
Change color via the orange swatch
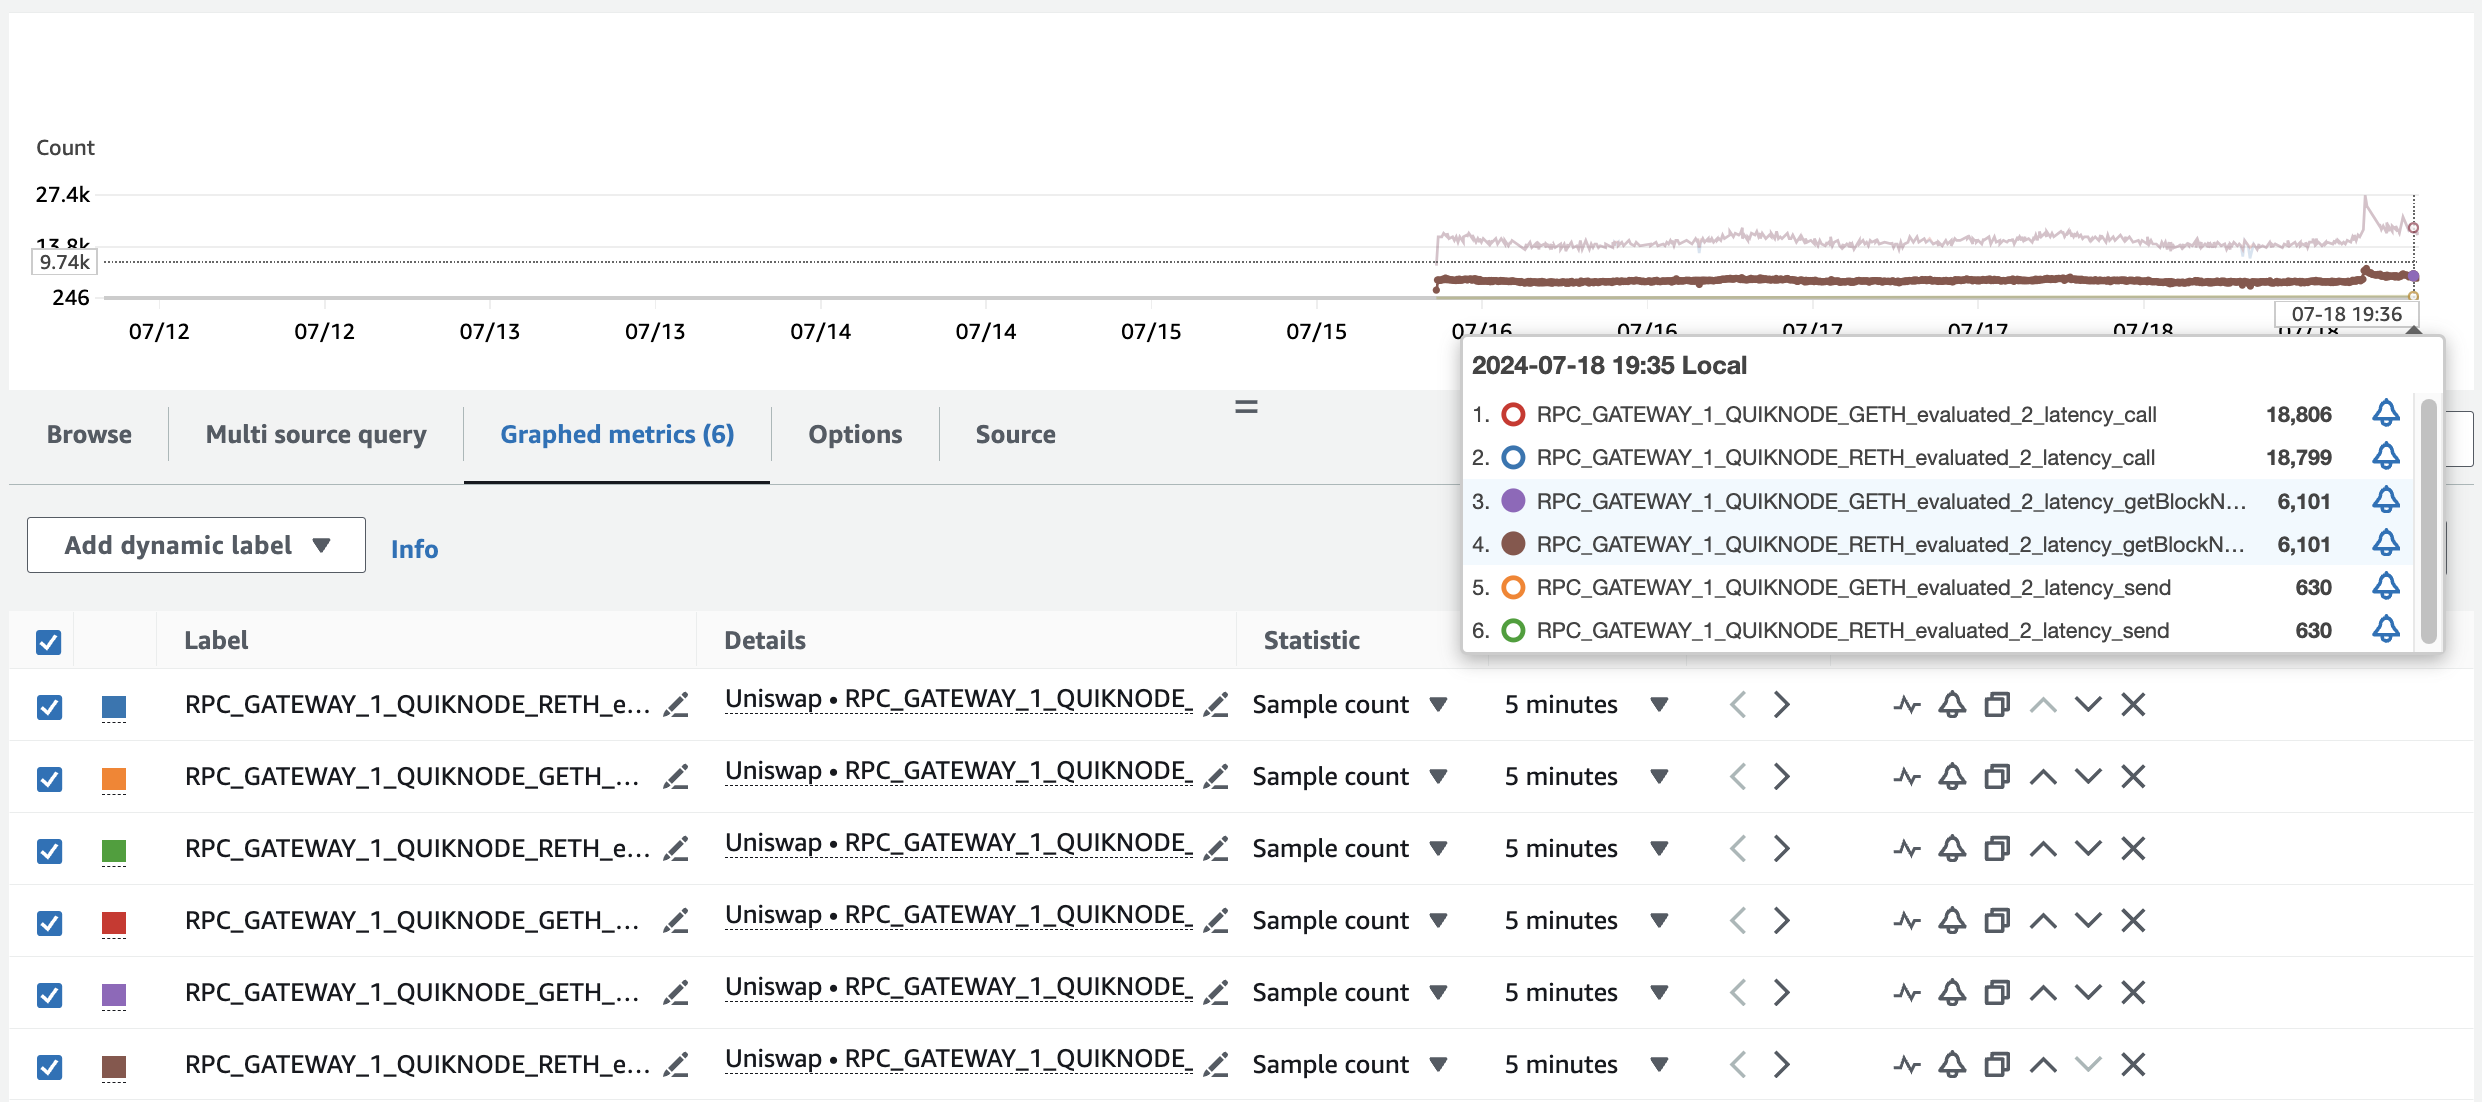114,780
